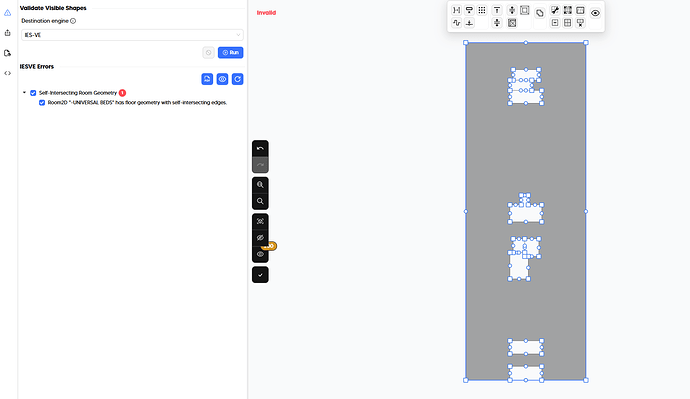Image resolution: width=690 pixels, height=399 pixels.
Task: Click the blue export errors file button
Action: click(207, 79)
